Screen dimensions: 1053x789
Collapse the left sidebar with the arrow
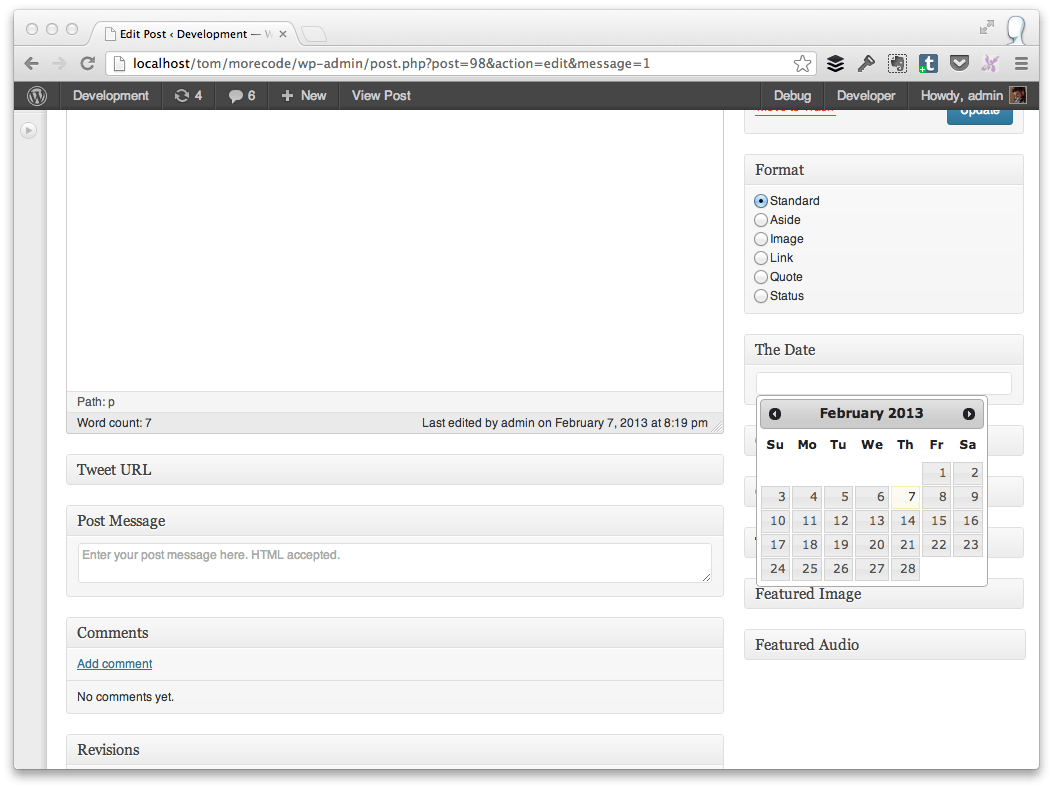(x=28, y=130)
